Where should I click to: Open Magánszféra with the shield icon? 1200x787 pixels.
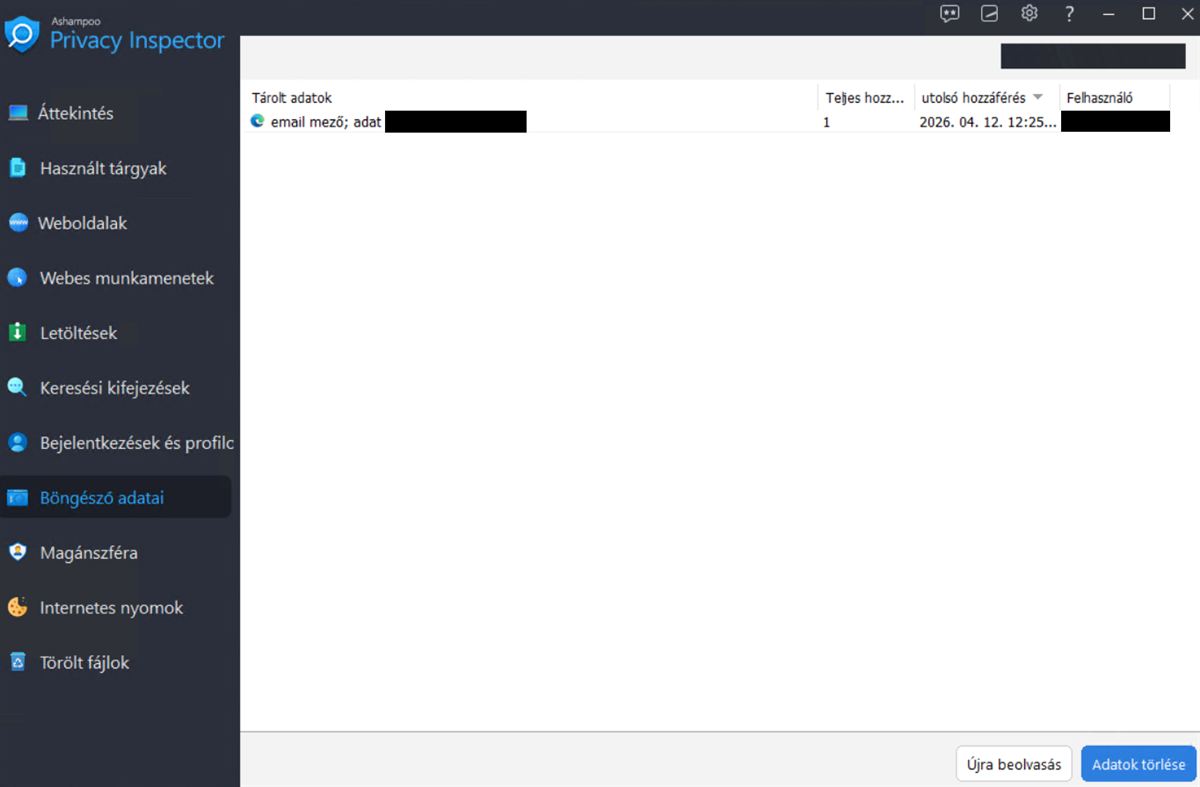[17, 552]
